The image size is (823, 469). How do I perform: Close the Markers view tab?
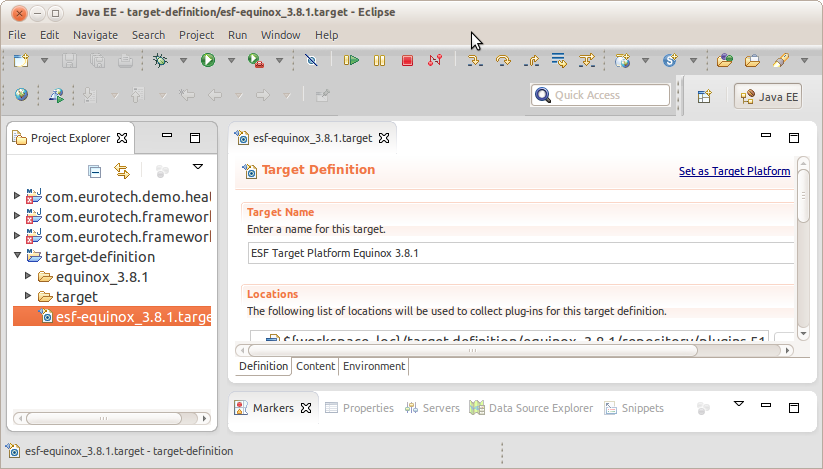point(306,408)
